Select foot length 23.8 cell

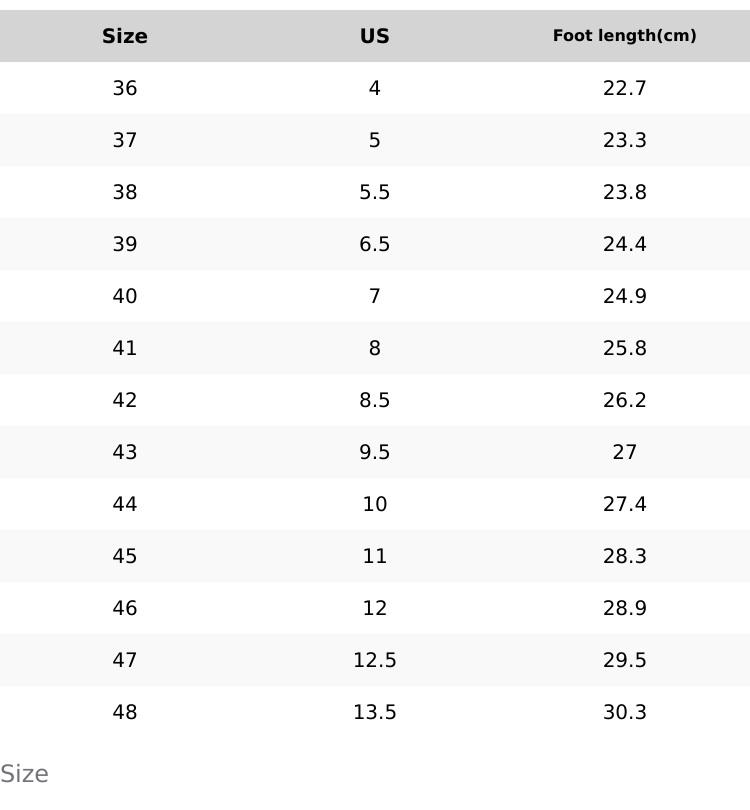click(625, 192)
